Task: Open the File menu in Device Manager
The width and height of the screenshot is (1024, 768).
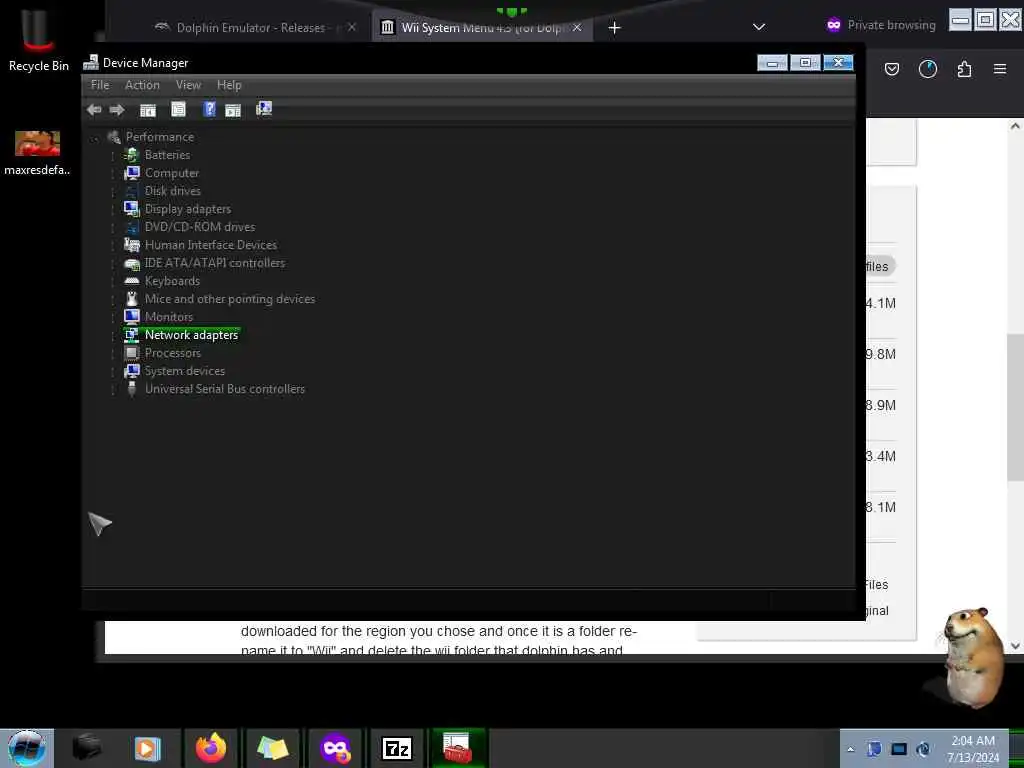Action: (x=100, y=85)
